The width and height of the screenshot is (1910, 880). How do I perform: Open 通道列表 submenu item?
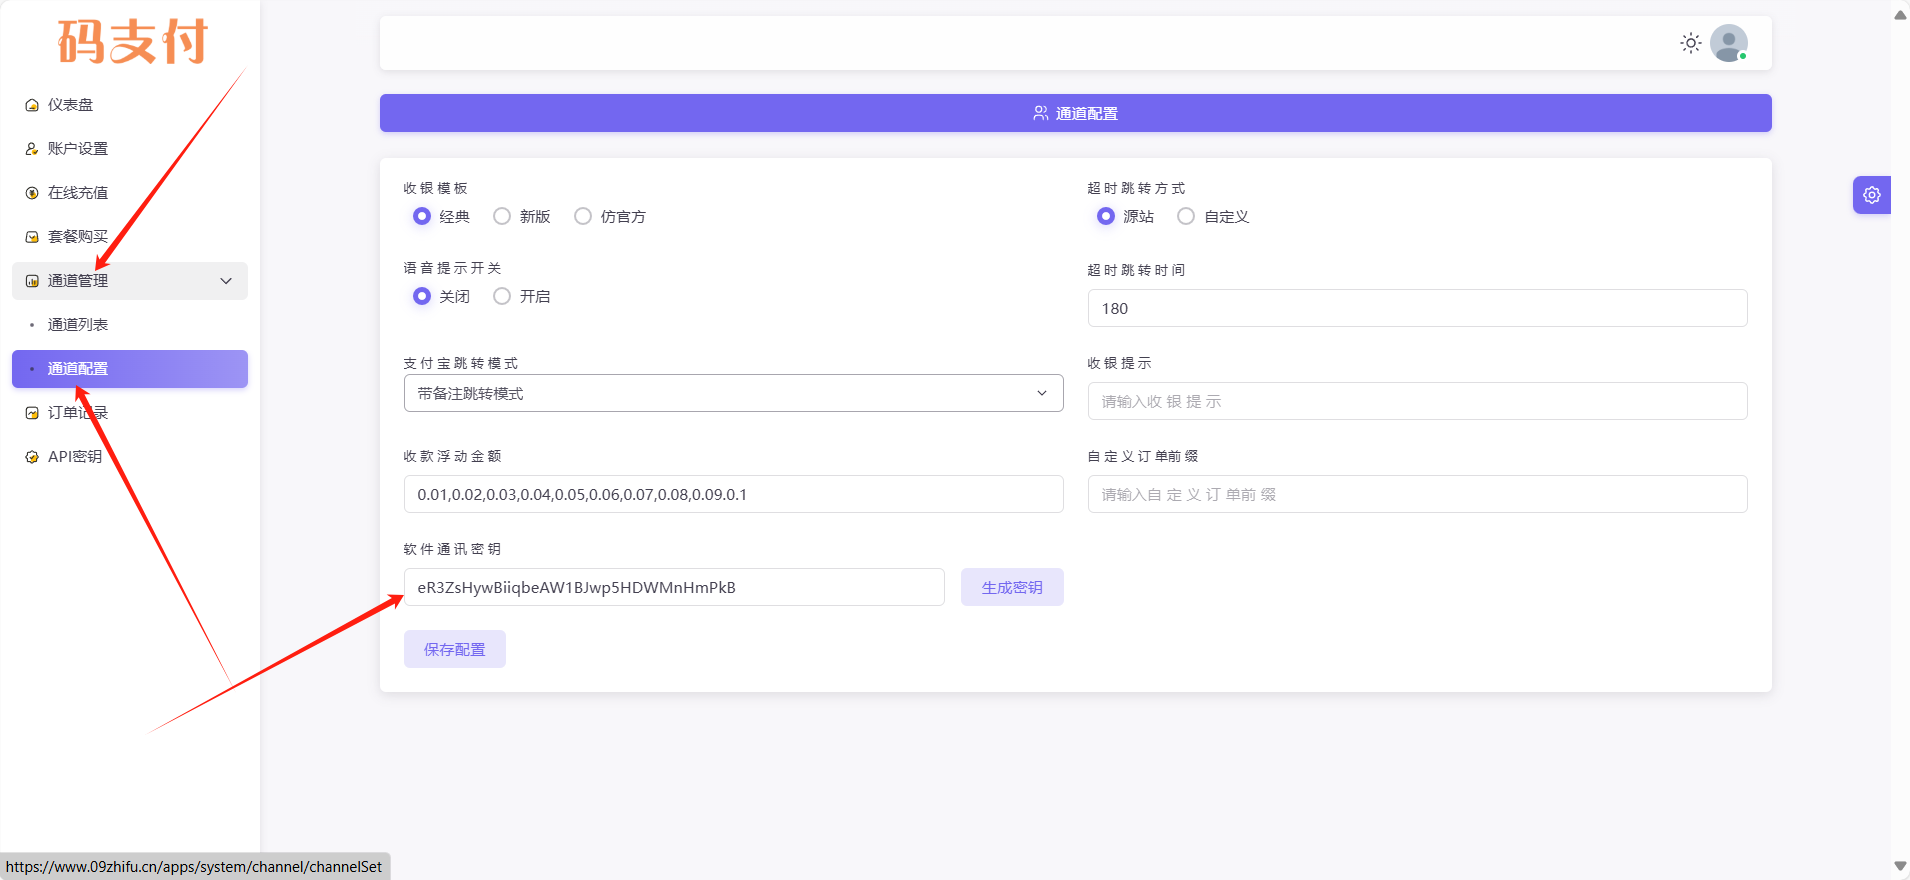click(130, 325)
